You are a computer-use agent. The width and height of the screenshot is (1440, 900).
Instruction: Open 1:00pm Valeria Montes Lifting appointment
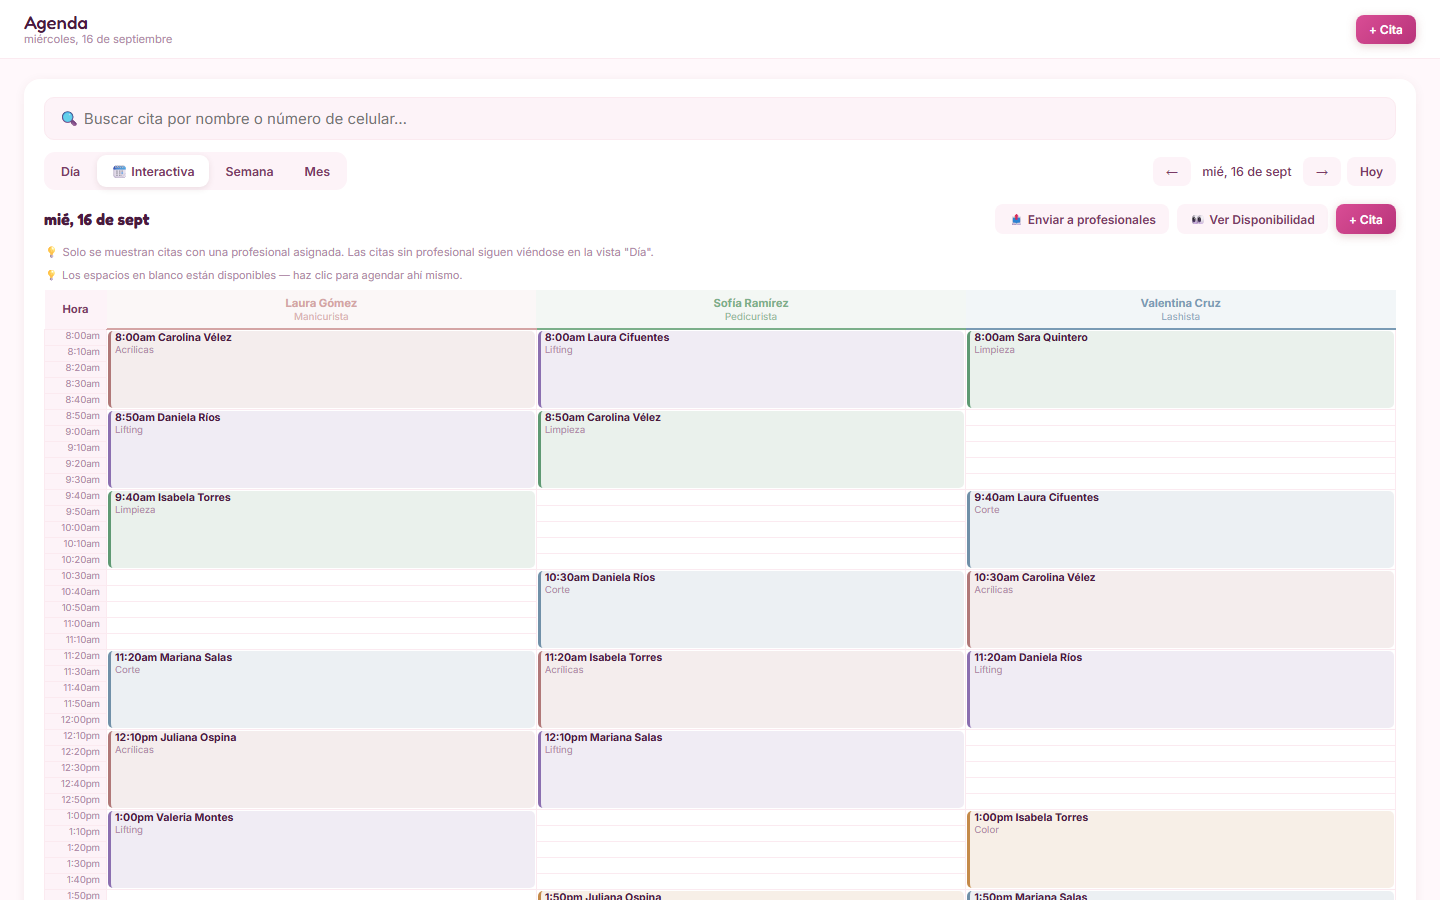[x=321, y=849]
